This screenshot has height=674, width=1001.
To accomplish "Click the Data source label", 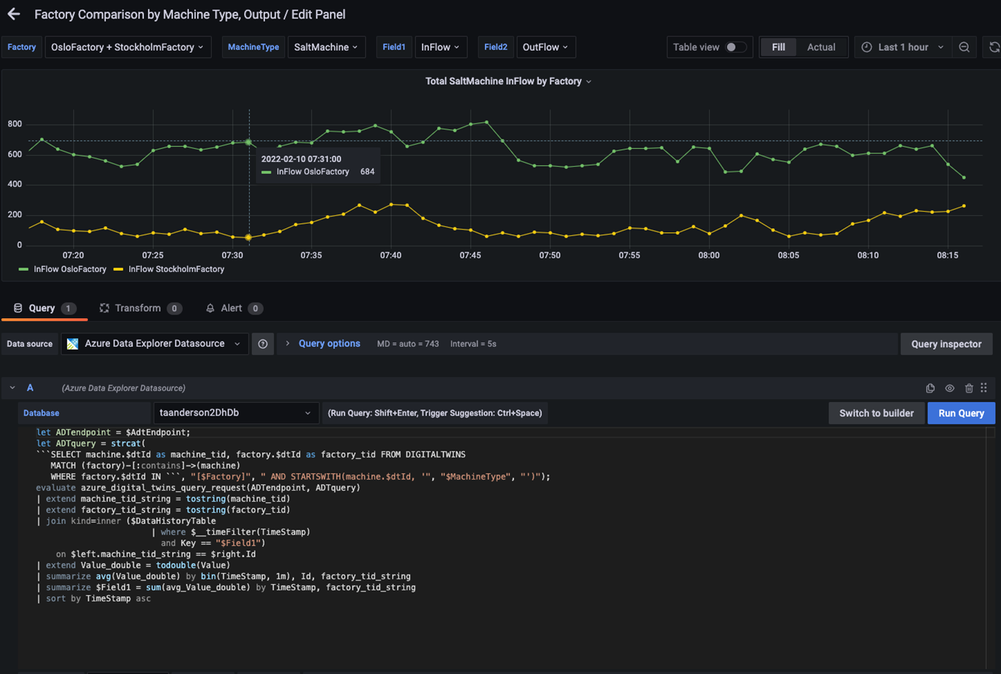I will (30, 344).
